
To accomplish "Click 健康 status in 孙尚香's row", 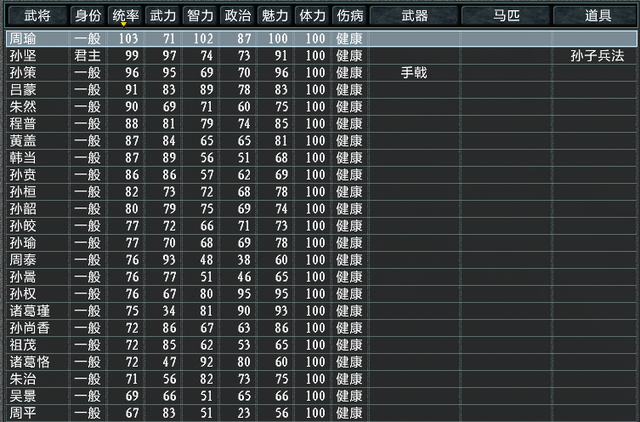I will coord(349,328).
